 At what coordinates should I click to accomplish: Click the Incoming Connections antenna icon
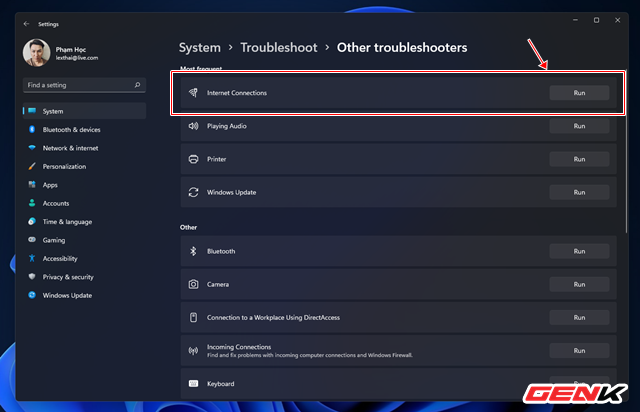coord(193,350)
